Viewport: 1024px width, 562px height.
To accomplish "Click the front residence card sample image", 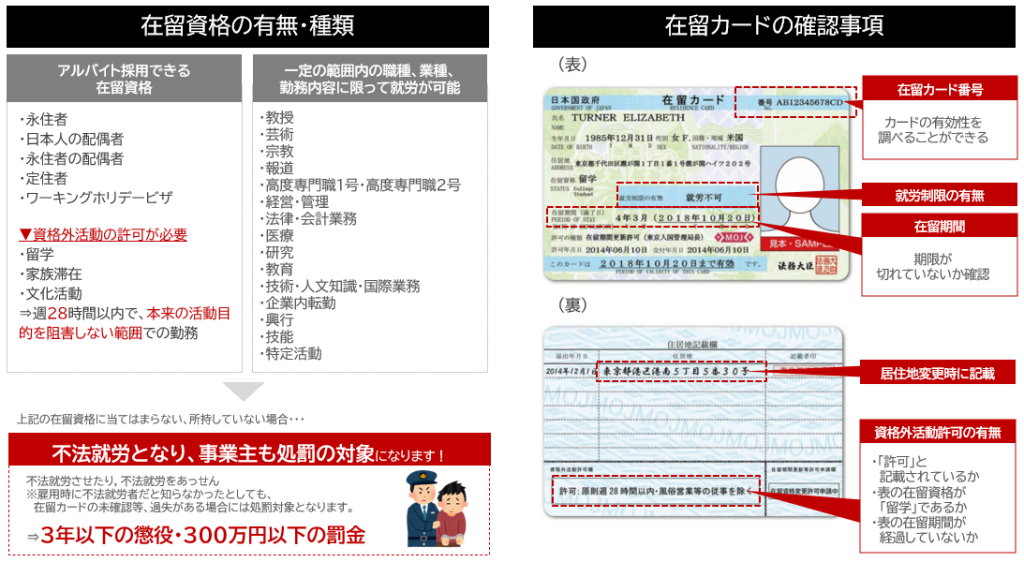I will click(x=697, y=185).
